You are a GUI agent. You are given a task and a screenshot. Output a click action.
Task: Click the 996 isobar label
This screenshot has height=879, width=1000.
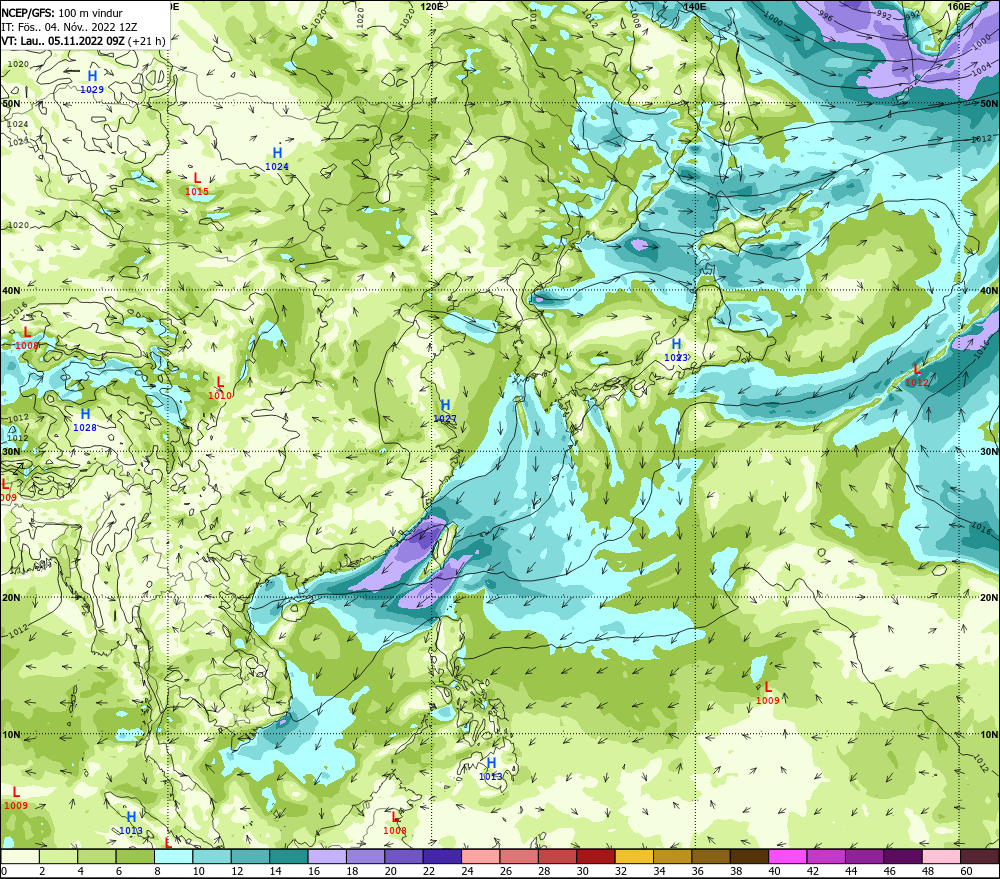826,16
